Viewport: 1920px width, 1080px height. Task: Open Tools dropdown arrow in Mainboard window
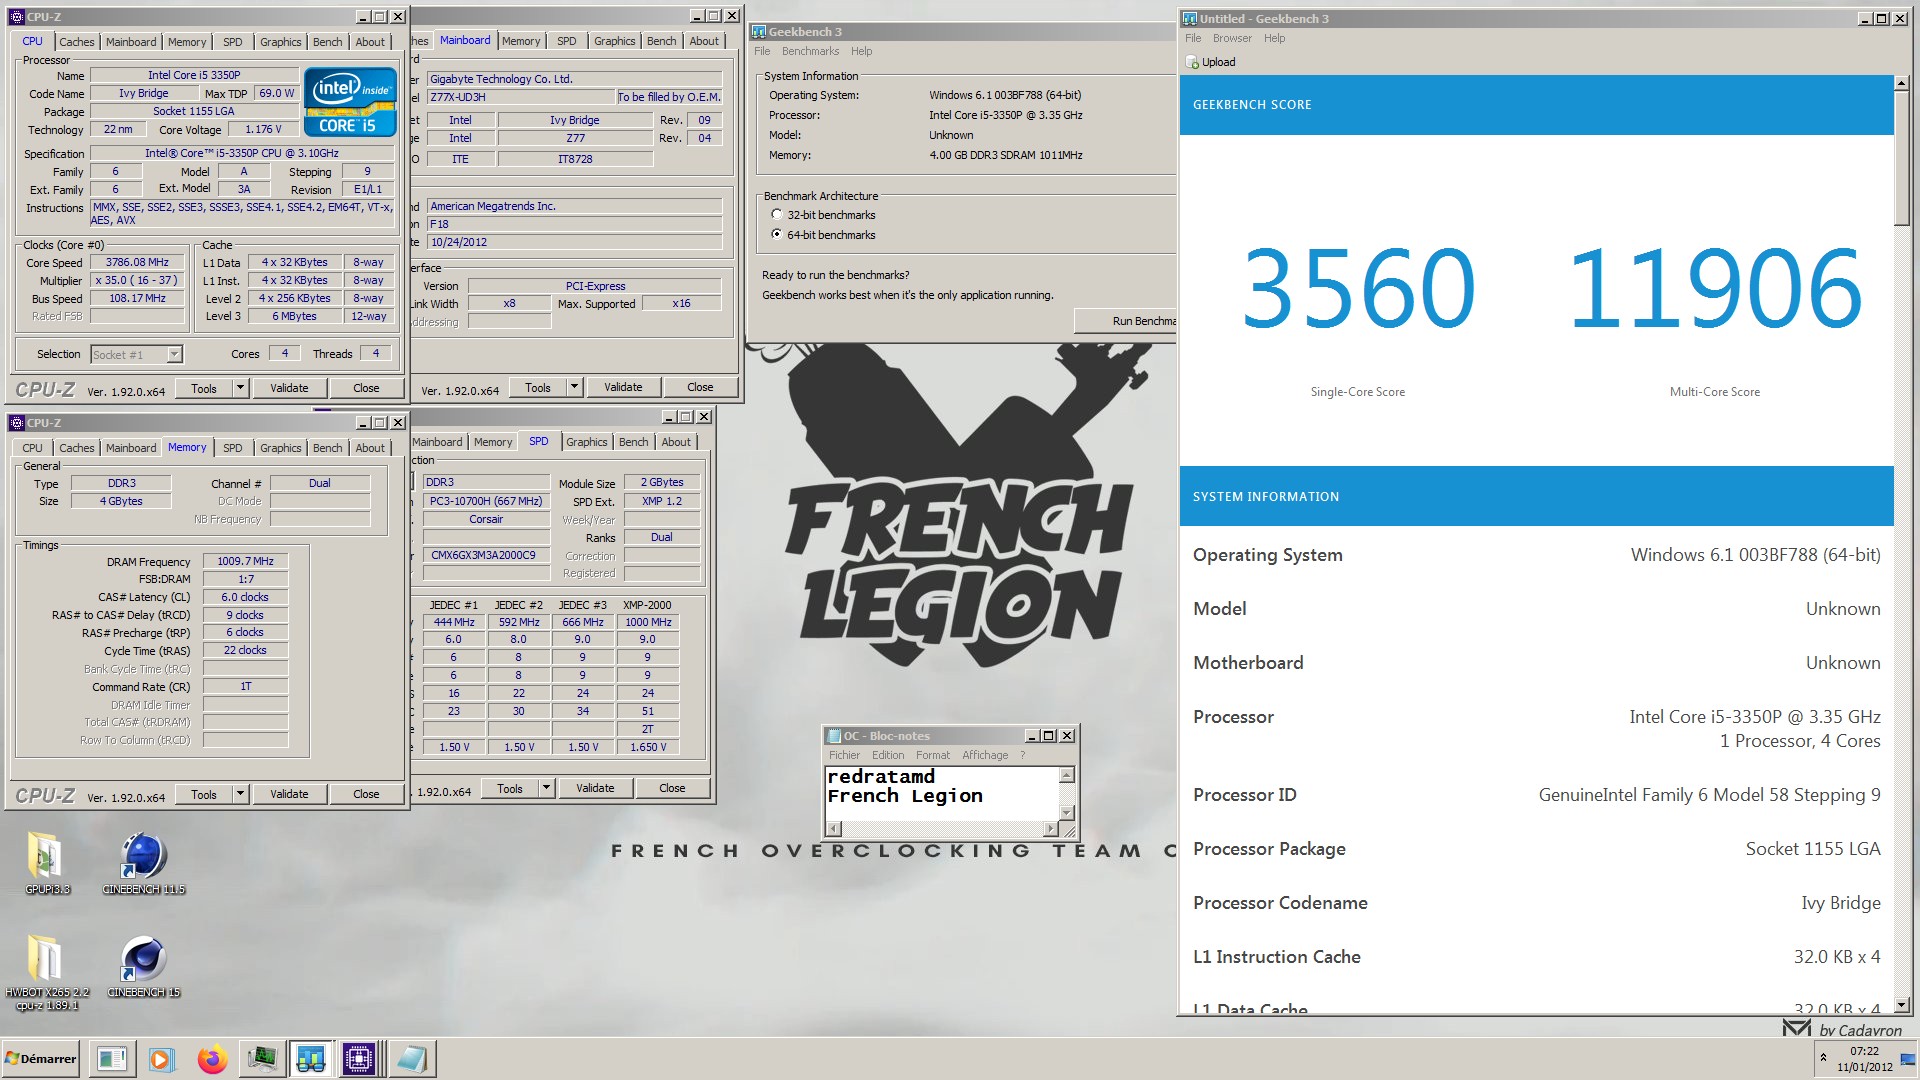pos(574,387)
